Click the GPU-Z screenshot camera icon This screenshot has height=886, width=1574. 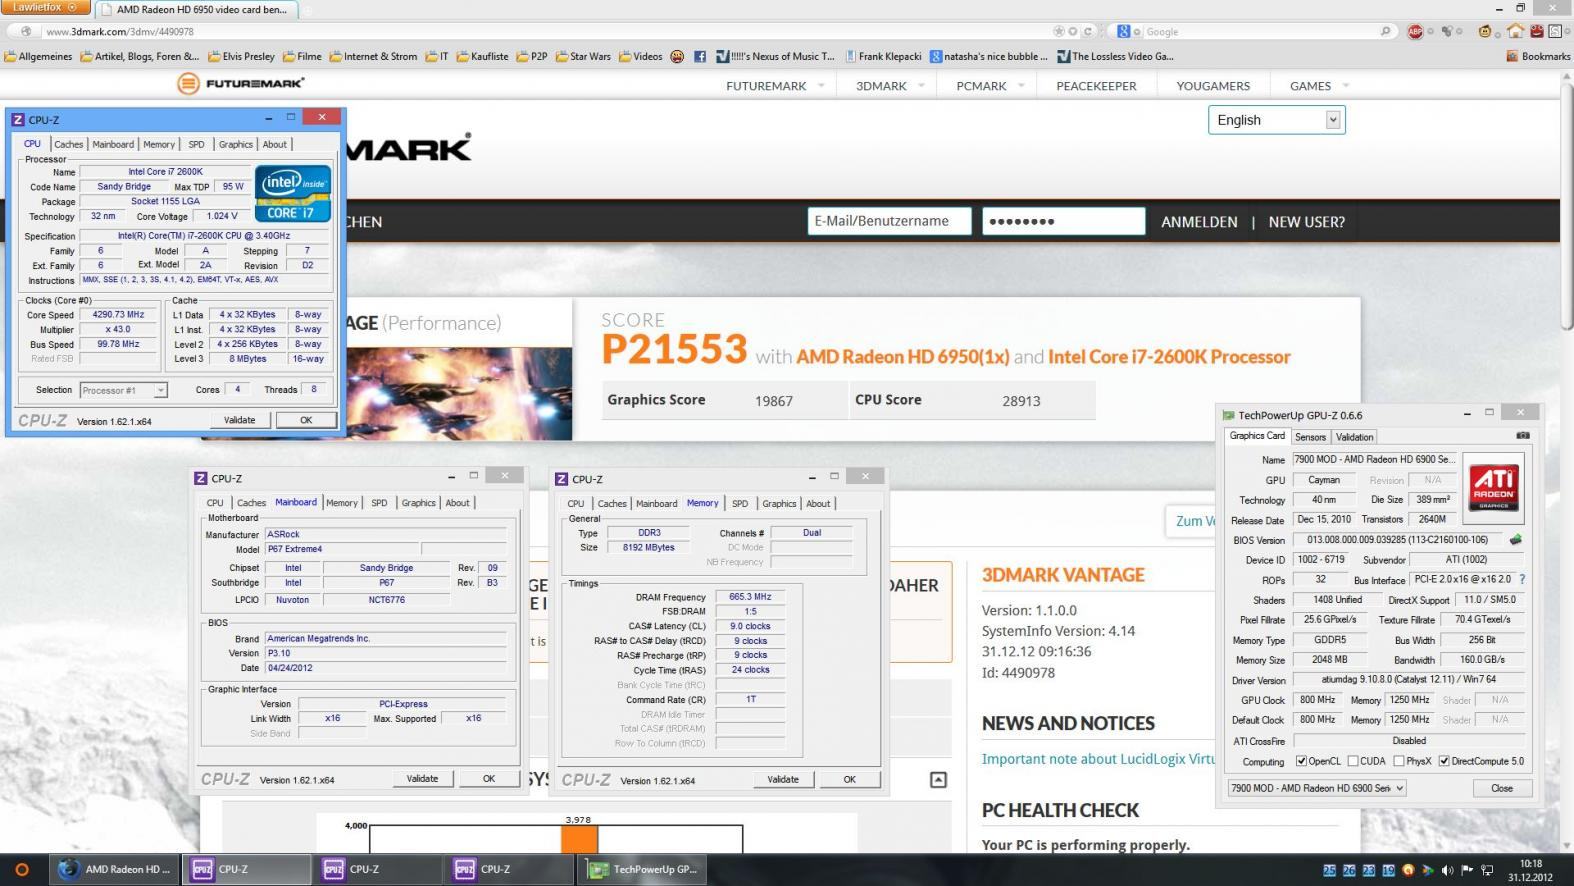[1522, 436]
